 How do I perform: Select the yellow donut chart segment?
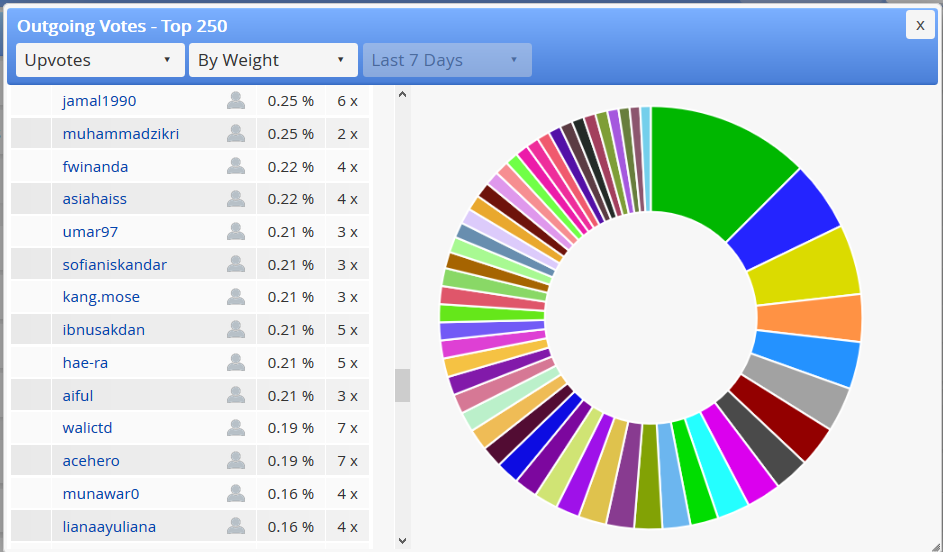coord(803,269)
